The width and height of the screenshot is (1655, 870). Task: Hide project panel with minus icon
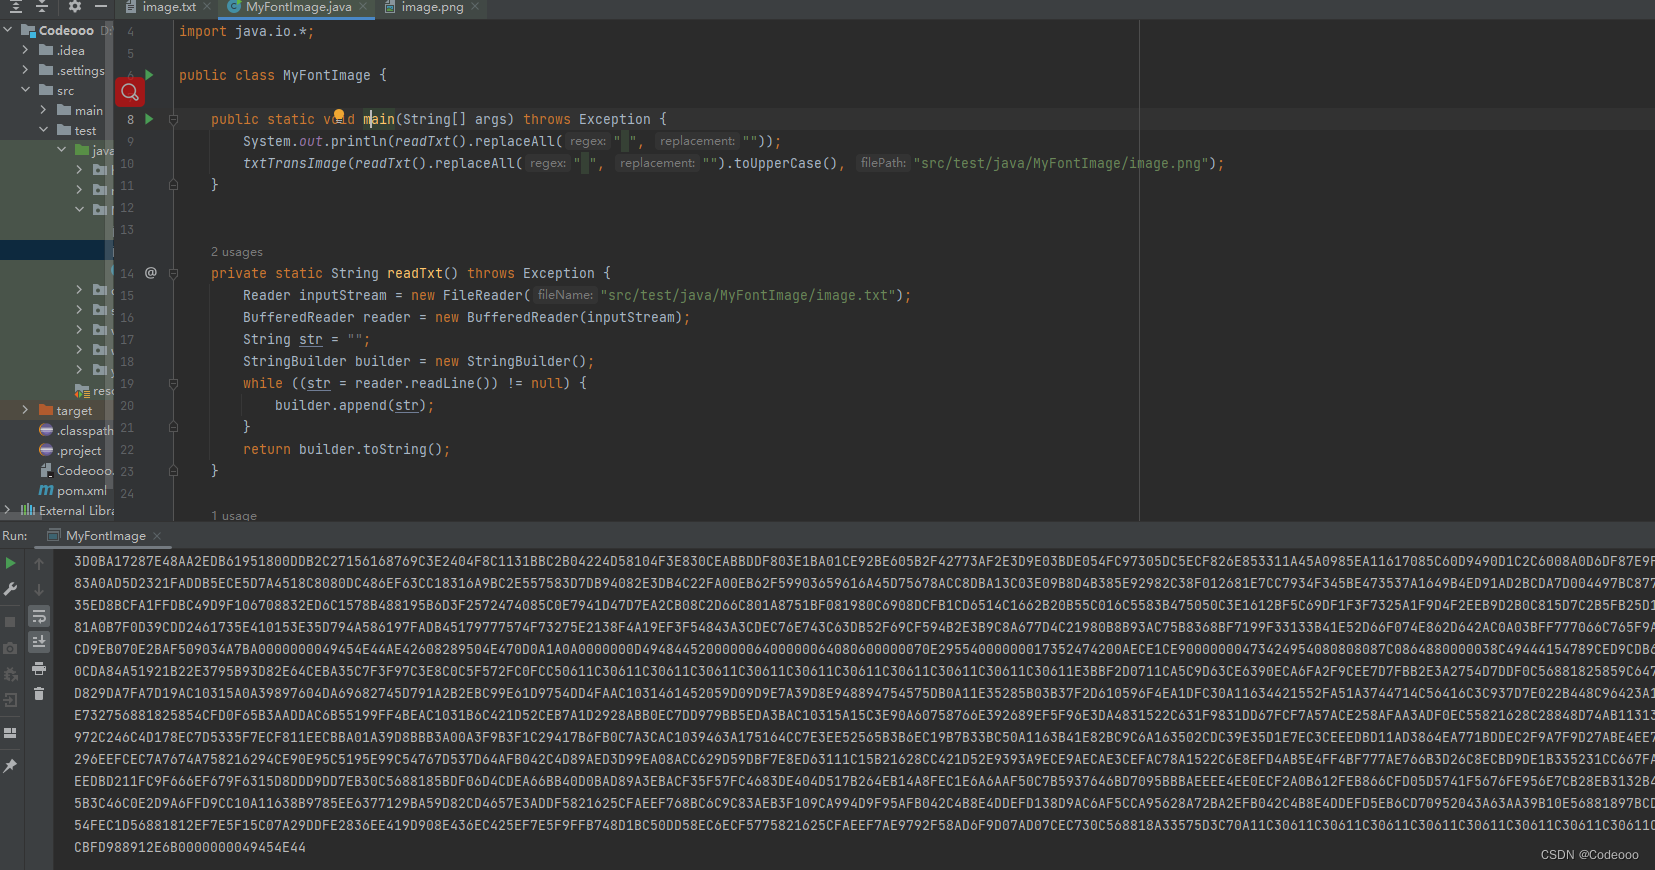(101, 7)
